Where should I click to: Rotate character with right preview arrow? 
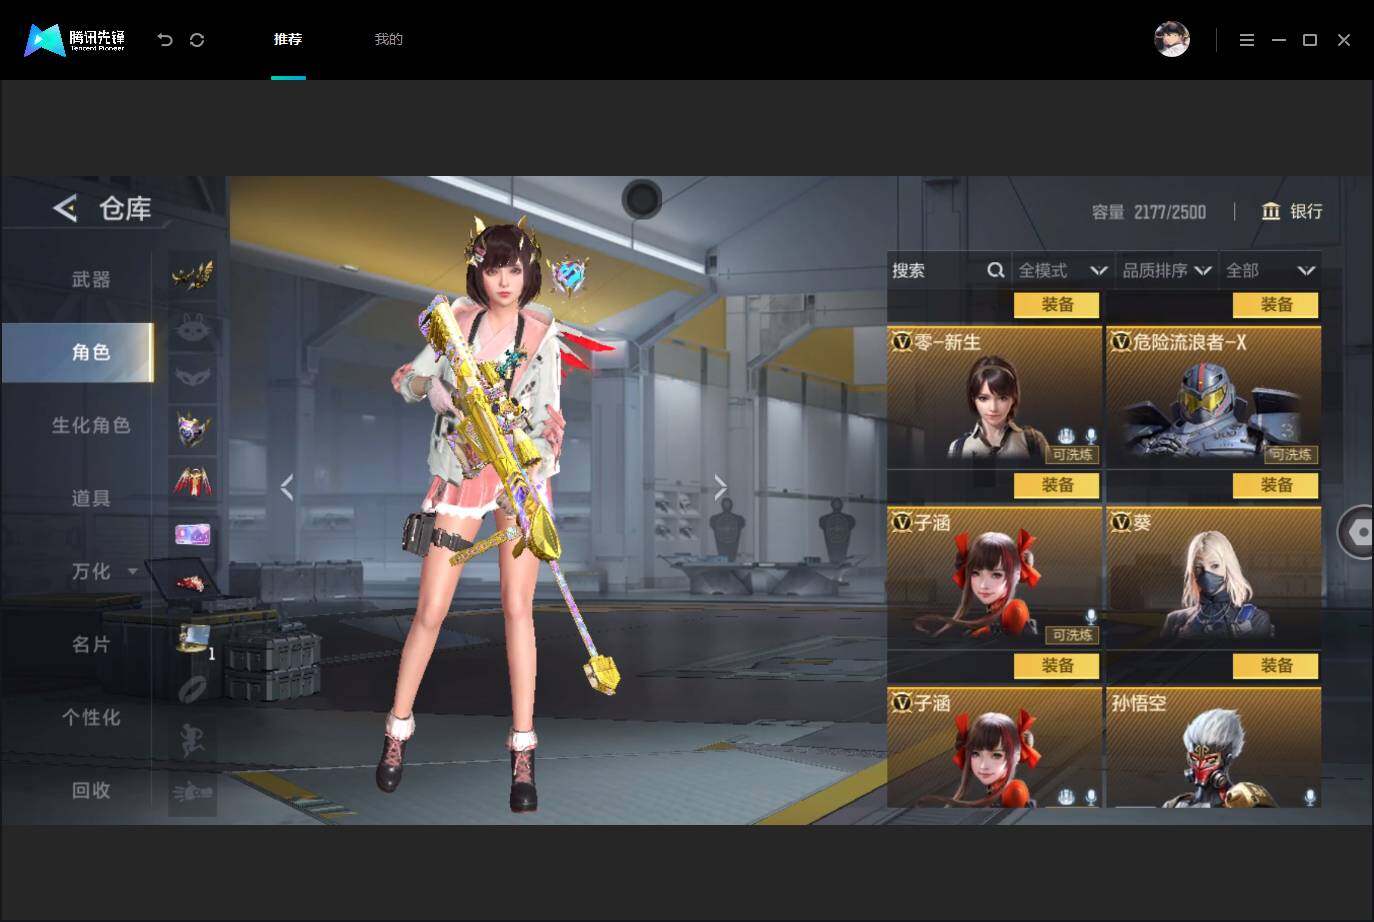tap(721, 487)
